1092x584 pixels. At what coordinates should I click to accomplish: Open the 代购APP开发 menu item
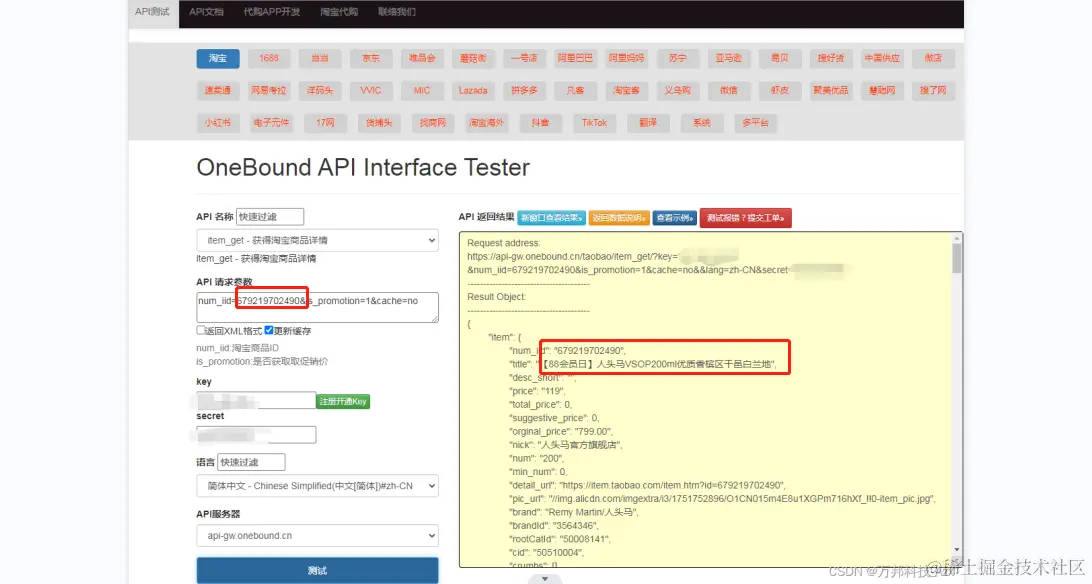click(x=272, y=12)
